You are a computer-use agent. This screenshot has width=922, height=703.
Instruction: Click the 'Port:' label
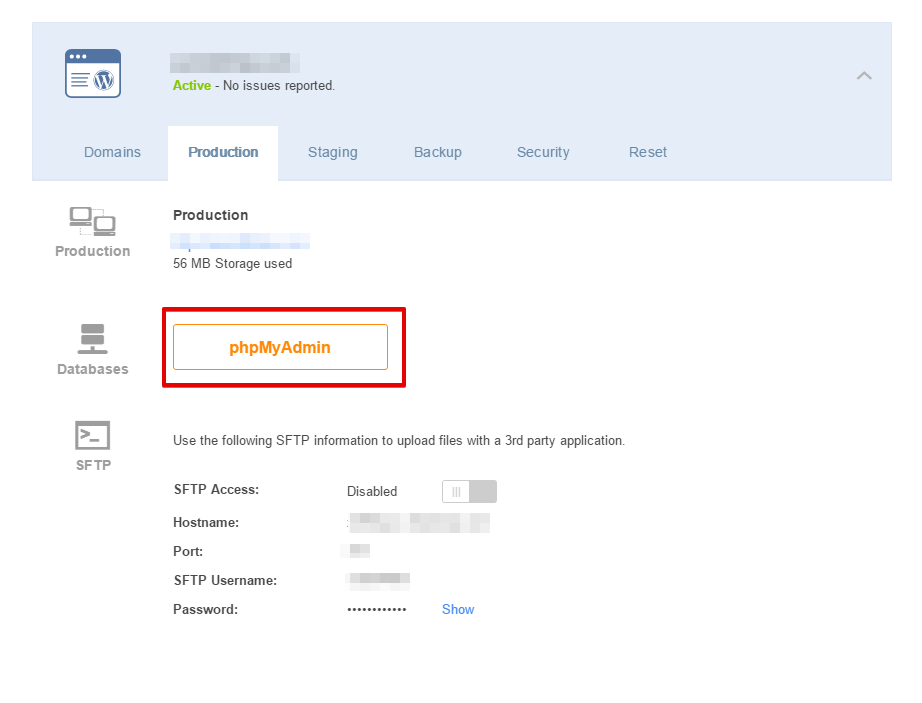coord(188,551)
